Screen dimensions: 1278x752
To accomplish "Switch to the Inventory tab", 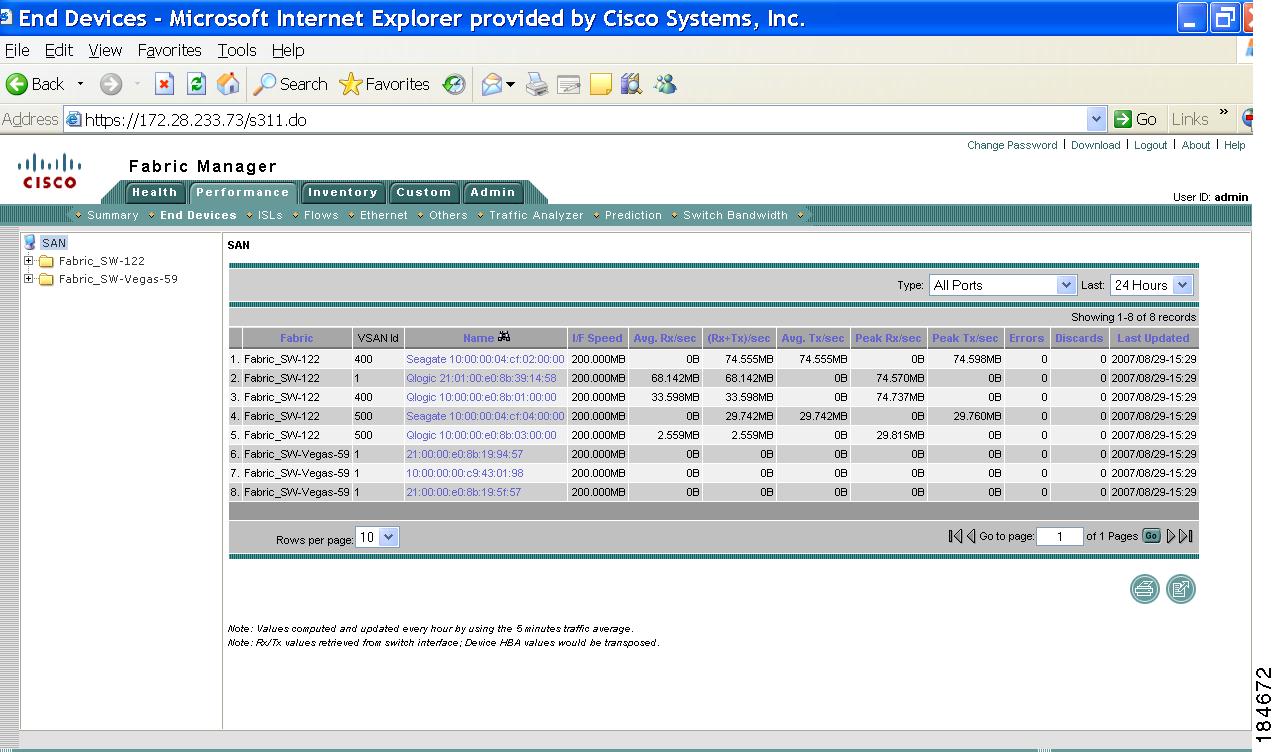I will coord(343,192).
